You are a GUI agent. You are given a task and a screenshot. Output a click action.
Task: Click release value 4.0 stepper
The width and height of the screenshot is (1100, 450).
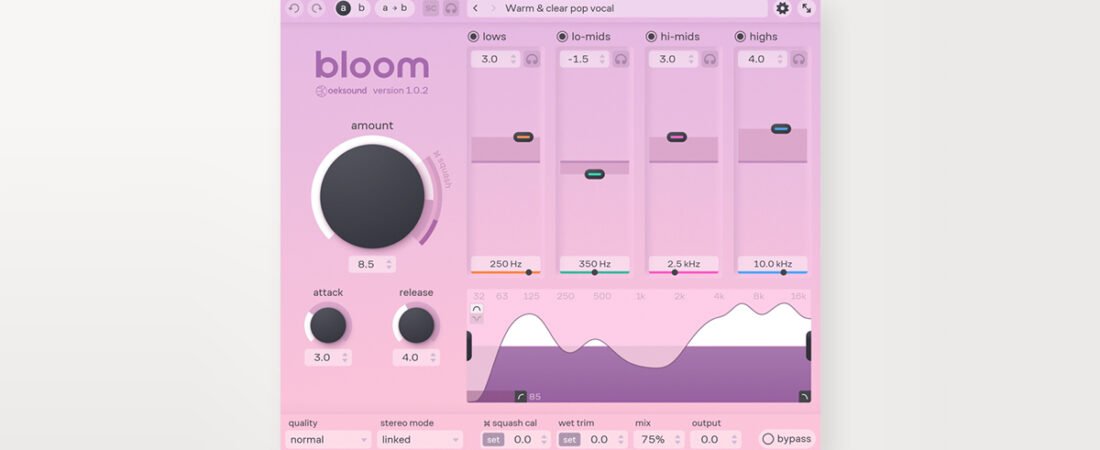pos(417,357)
